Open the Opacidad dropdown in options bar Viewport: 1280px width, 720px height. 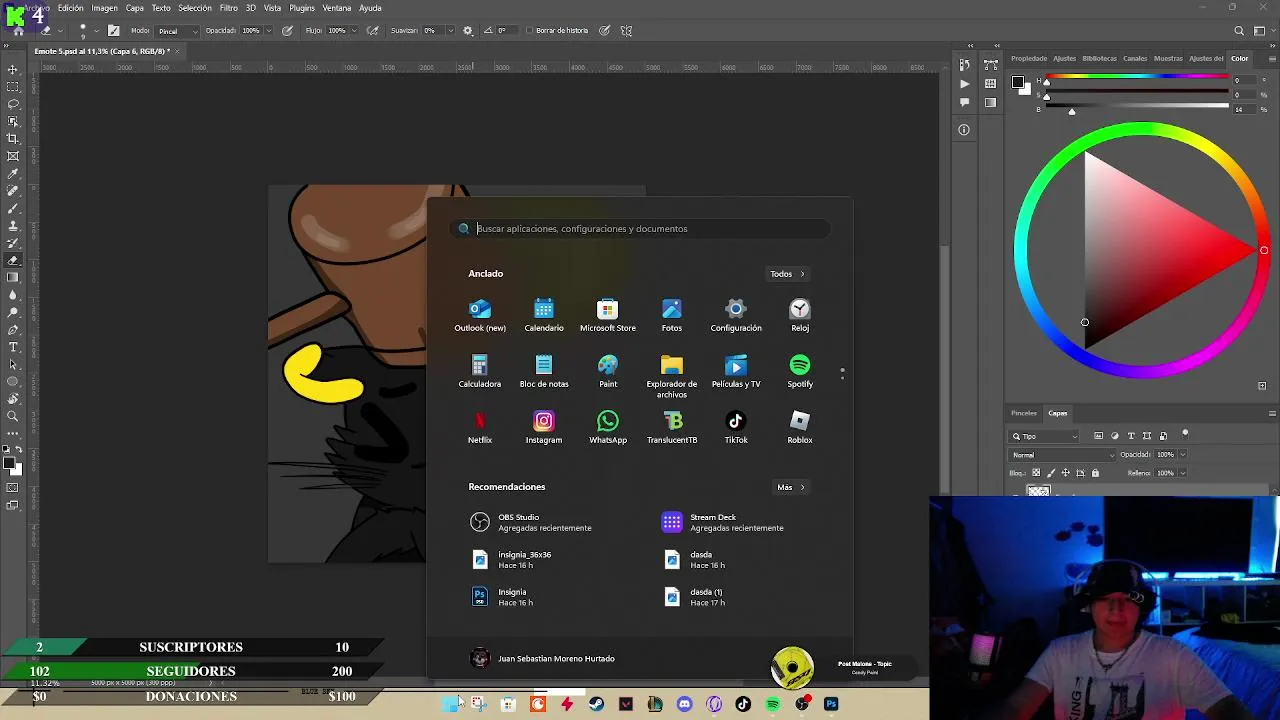[270, 31]
